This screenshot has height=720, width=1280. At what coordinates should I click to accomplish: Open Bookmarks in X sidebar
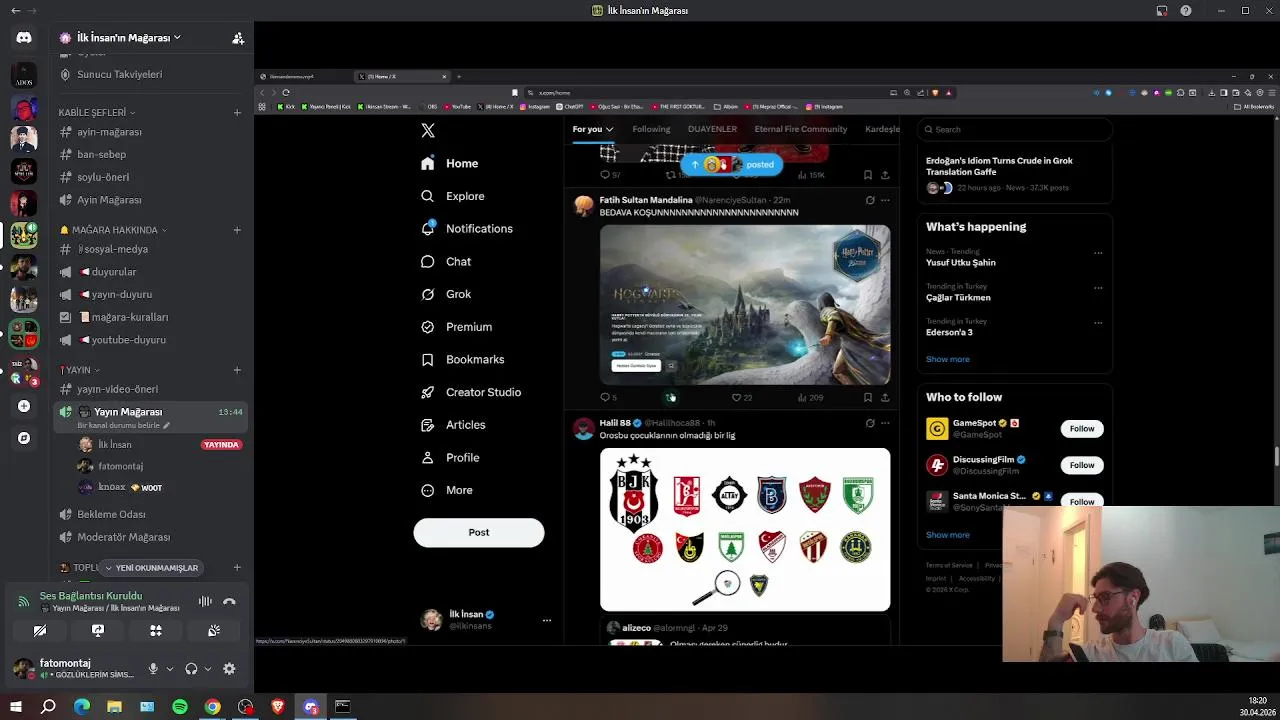click(463, 359)
